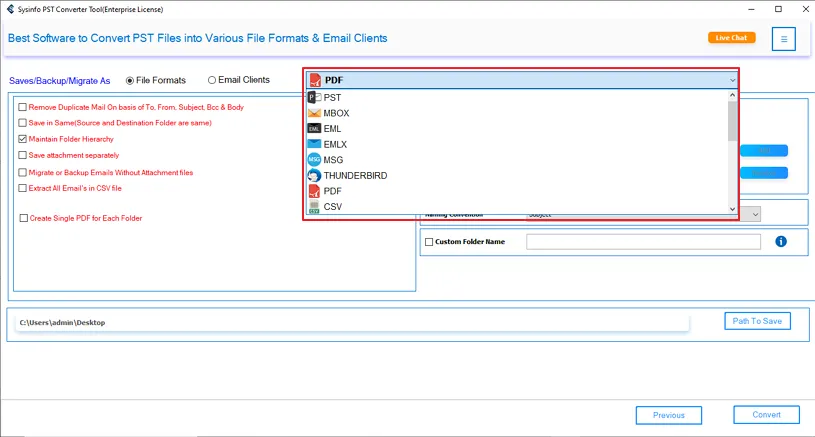
Task: Choose EML from format list
Action: pos(517,128)
